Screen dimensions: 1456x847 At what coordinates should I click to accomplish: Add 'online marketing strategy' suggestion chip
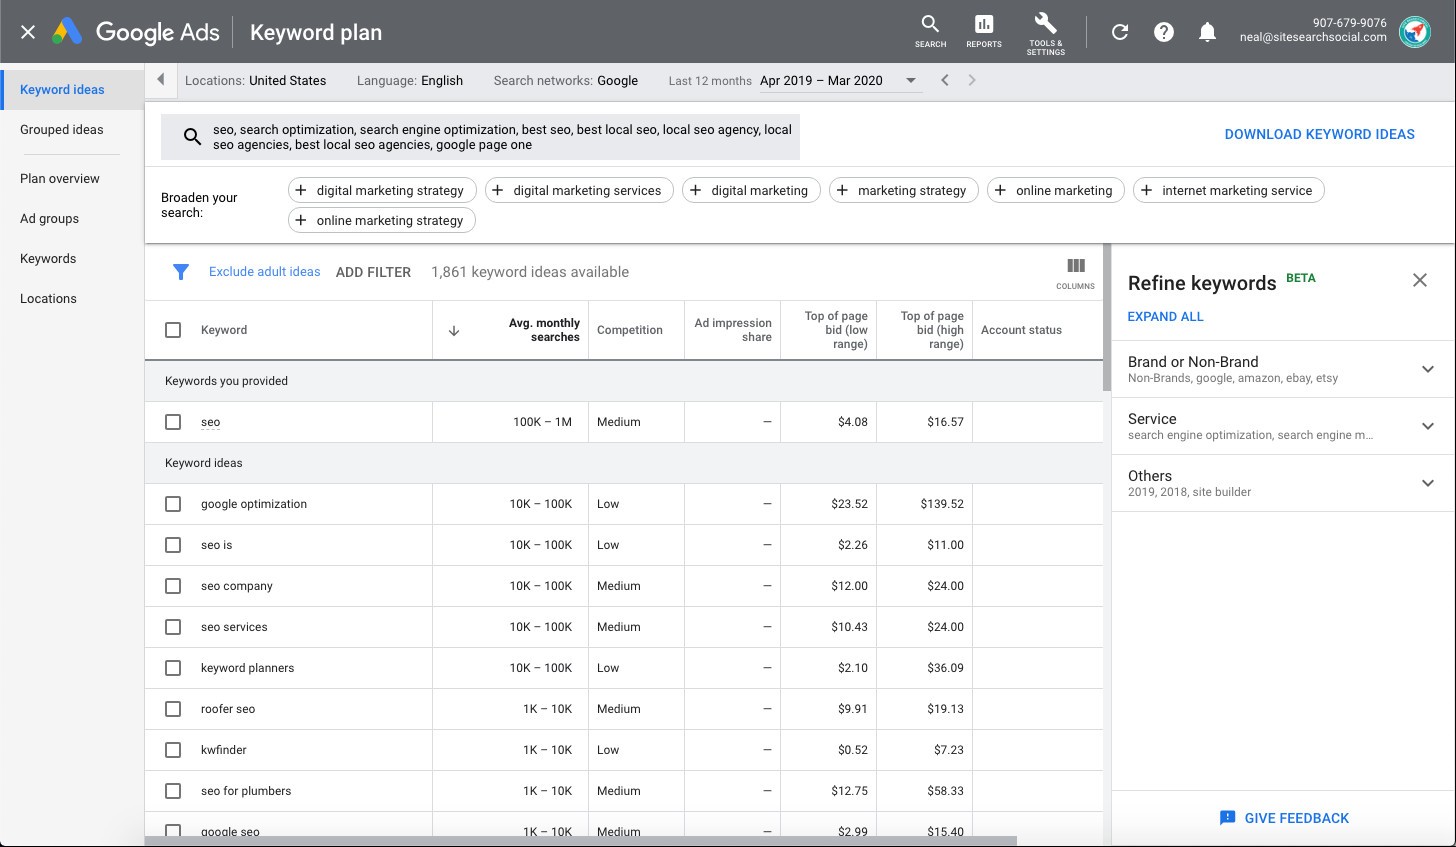pos(382,220)
